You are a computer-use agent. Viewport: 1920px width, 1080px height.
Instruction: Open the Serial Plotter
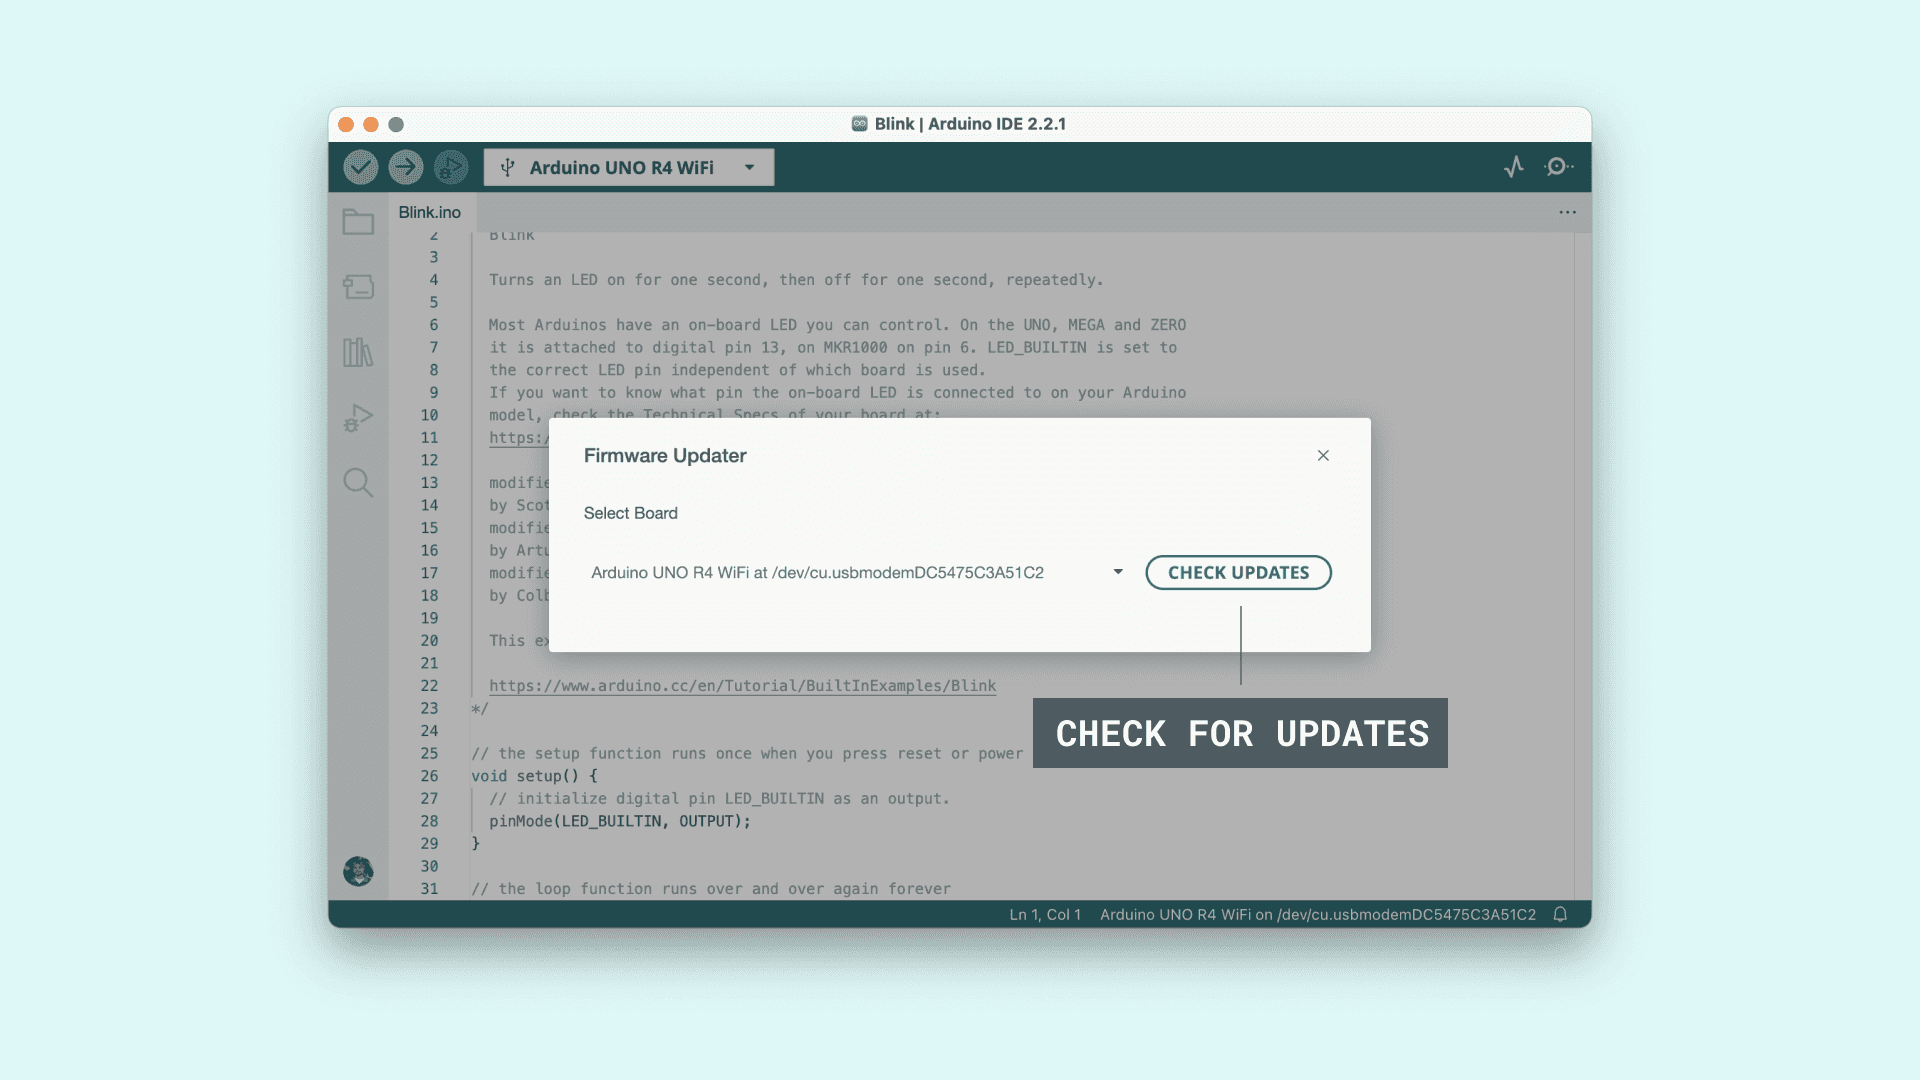point(1514,167)
